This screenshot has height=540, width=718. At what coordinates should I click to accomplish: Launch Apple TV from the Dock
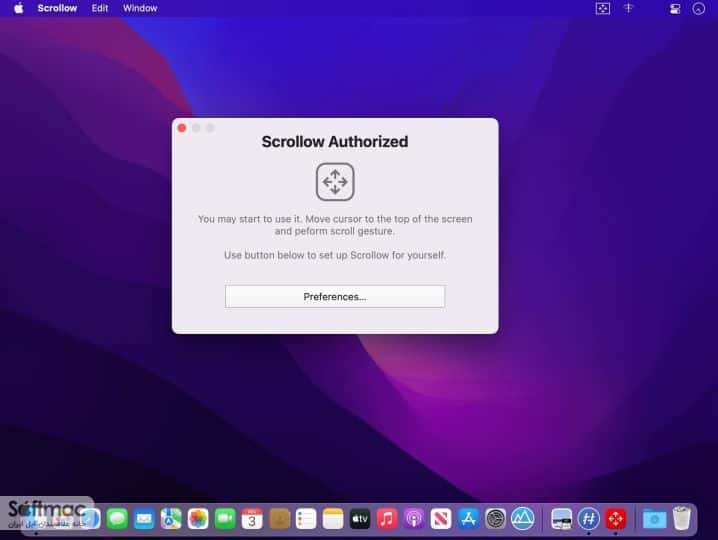pyautogui.click(x=360, y=519)
